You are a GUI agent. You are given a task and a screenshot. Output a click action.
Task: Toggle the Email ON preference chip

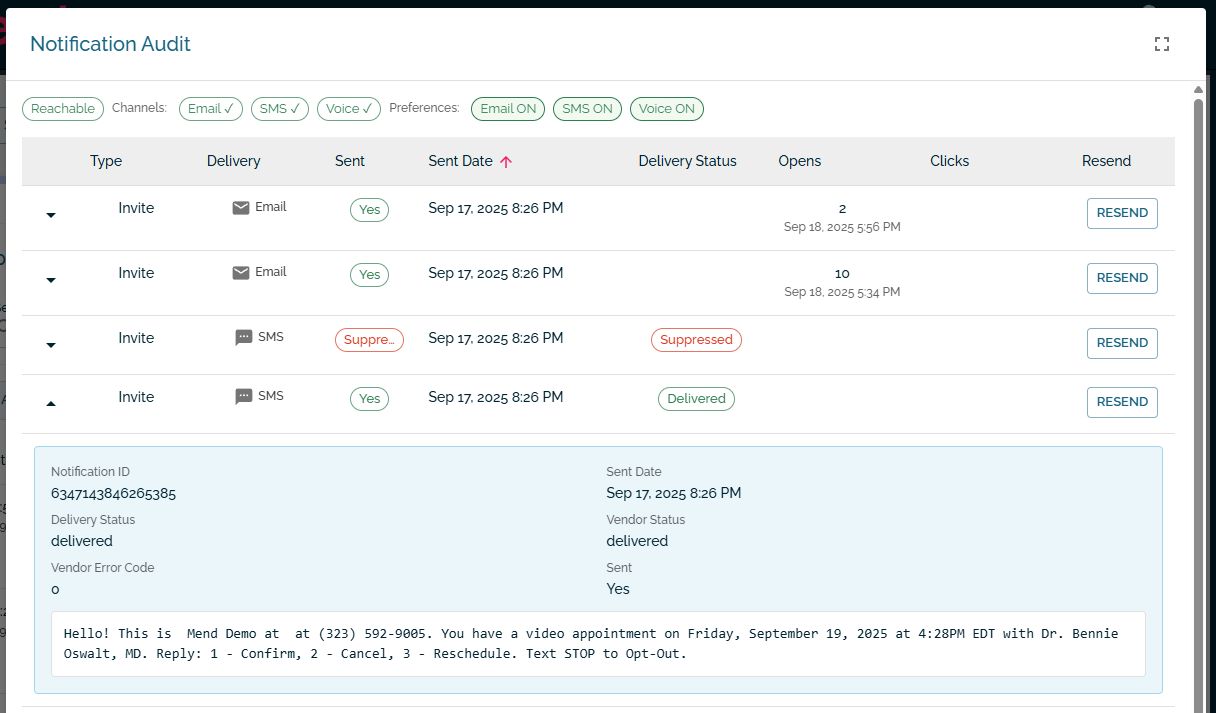point(508,109)
